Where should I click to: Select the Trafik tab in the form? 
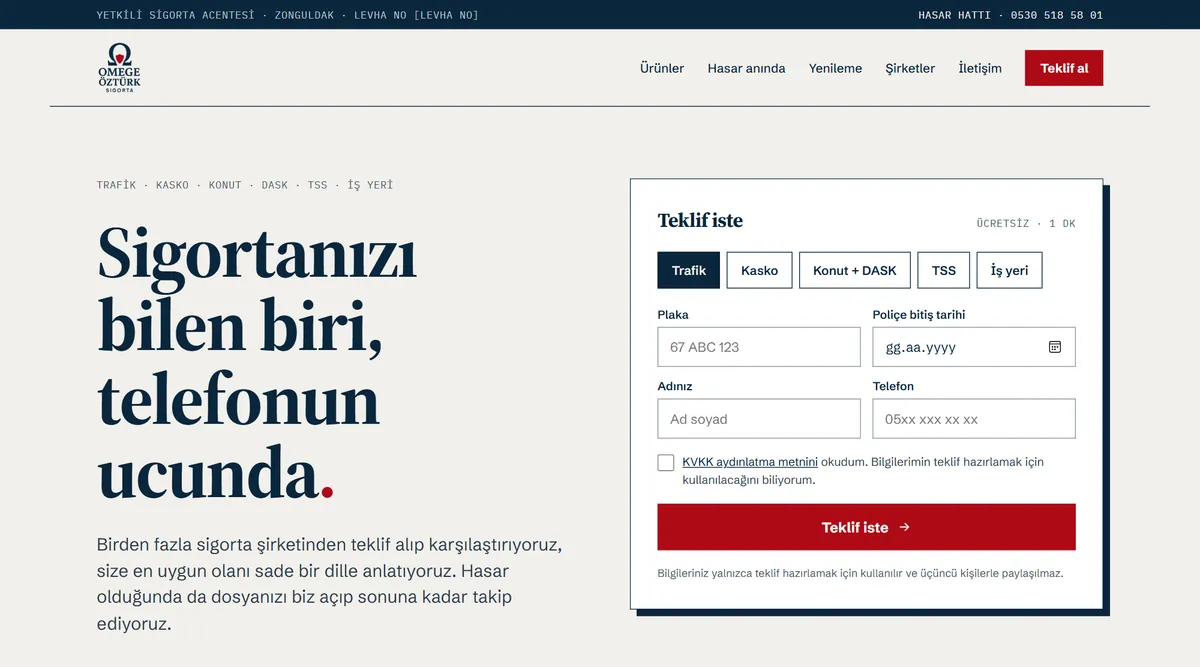(x=689, y=270)
